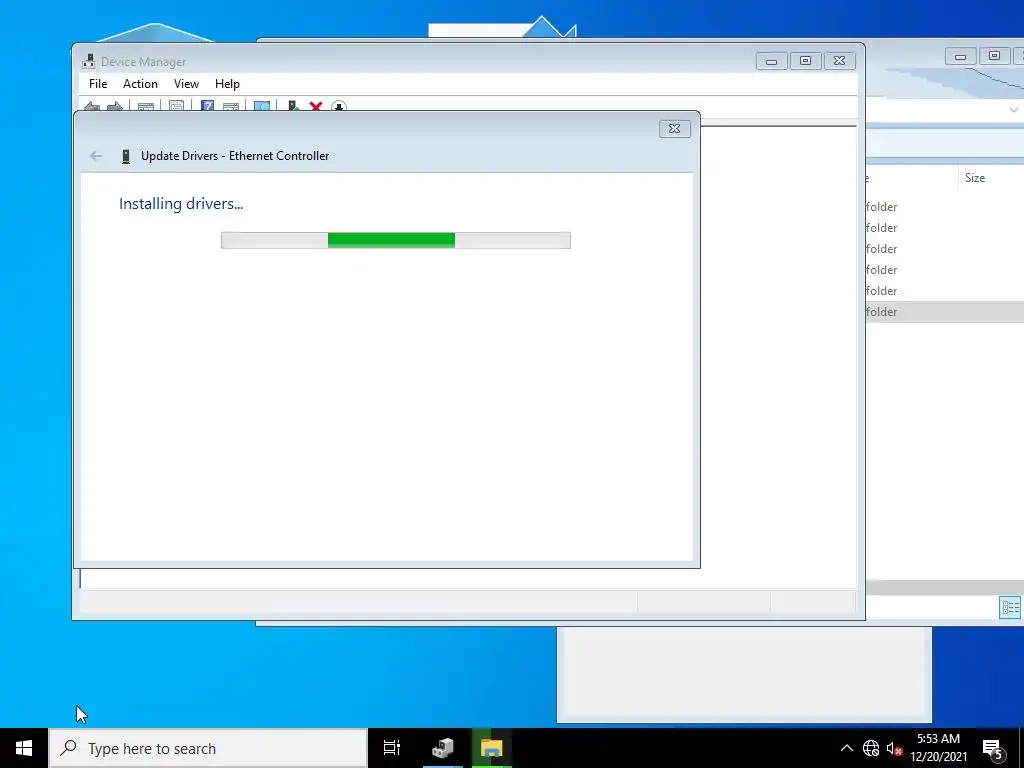
Task: Click the 'Installing drivers...' heading text
Action: click(x=181, y=203)
